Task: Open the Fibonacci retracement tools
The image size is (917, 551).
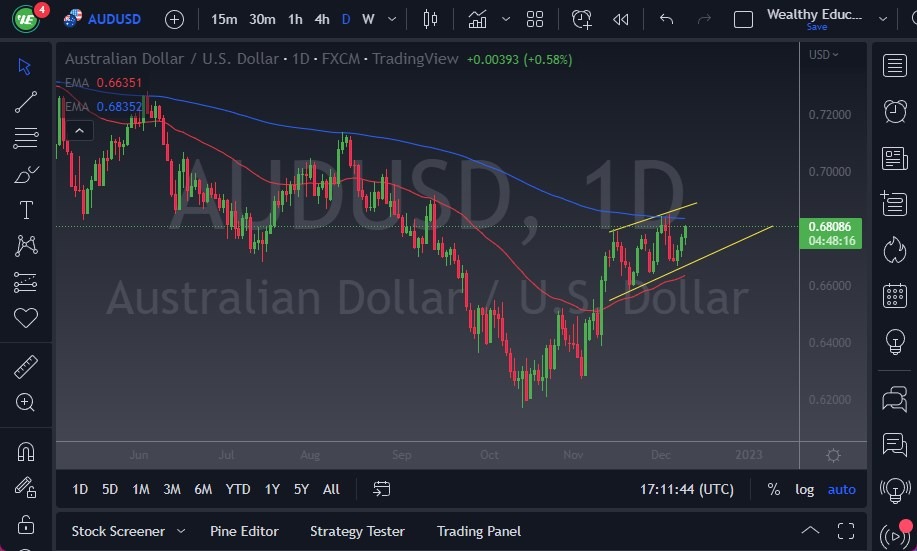Action: [25, 138]
